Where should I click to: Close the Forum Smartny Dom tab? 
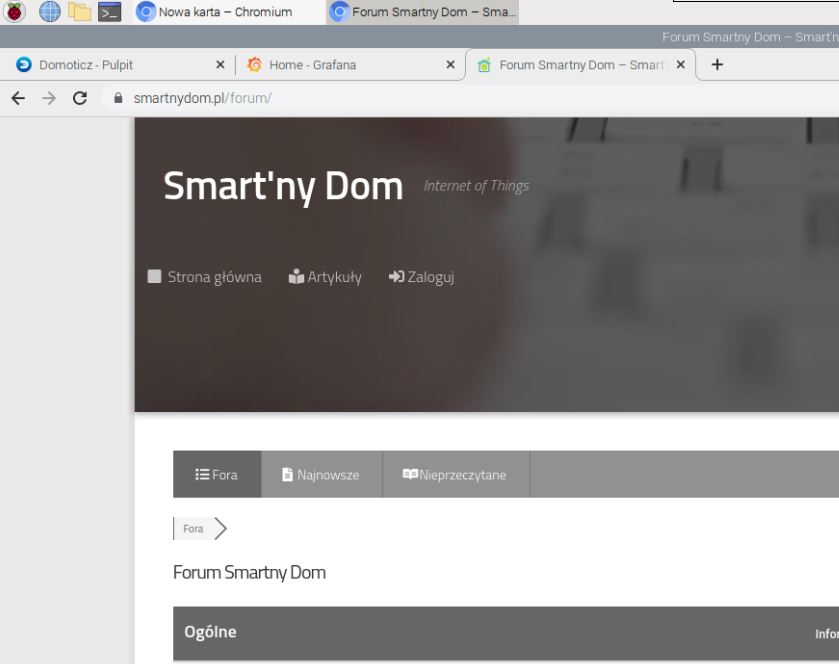681,65
